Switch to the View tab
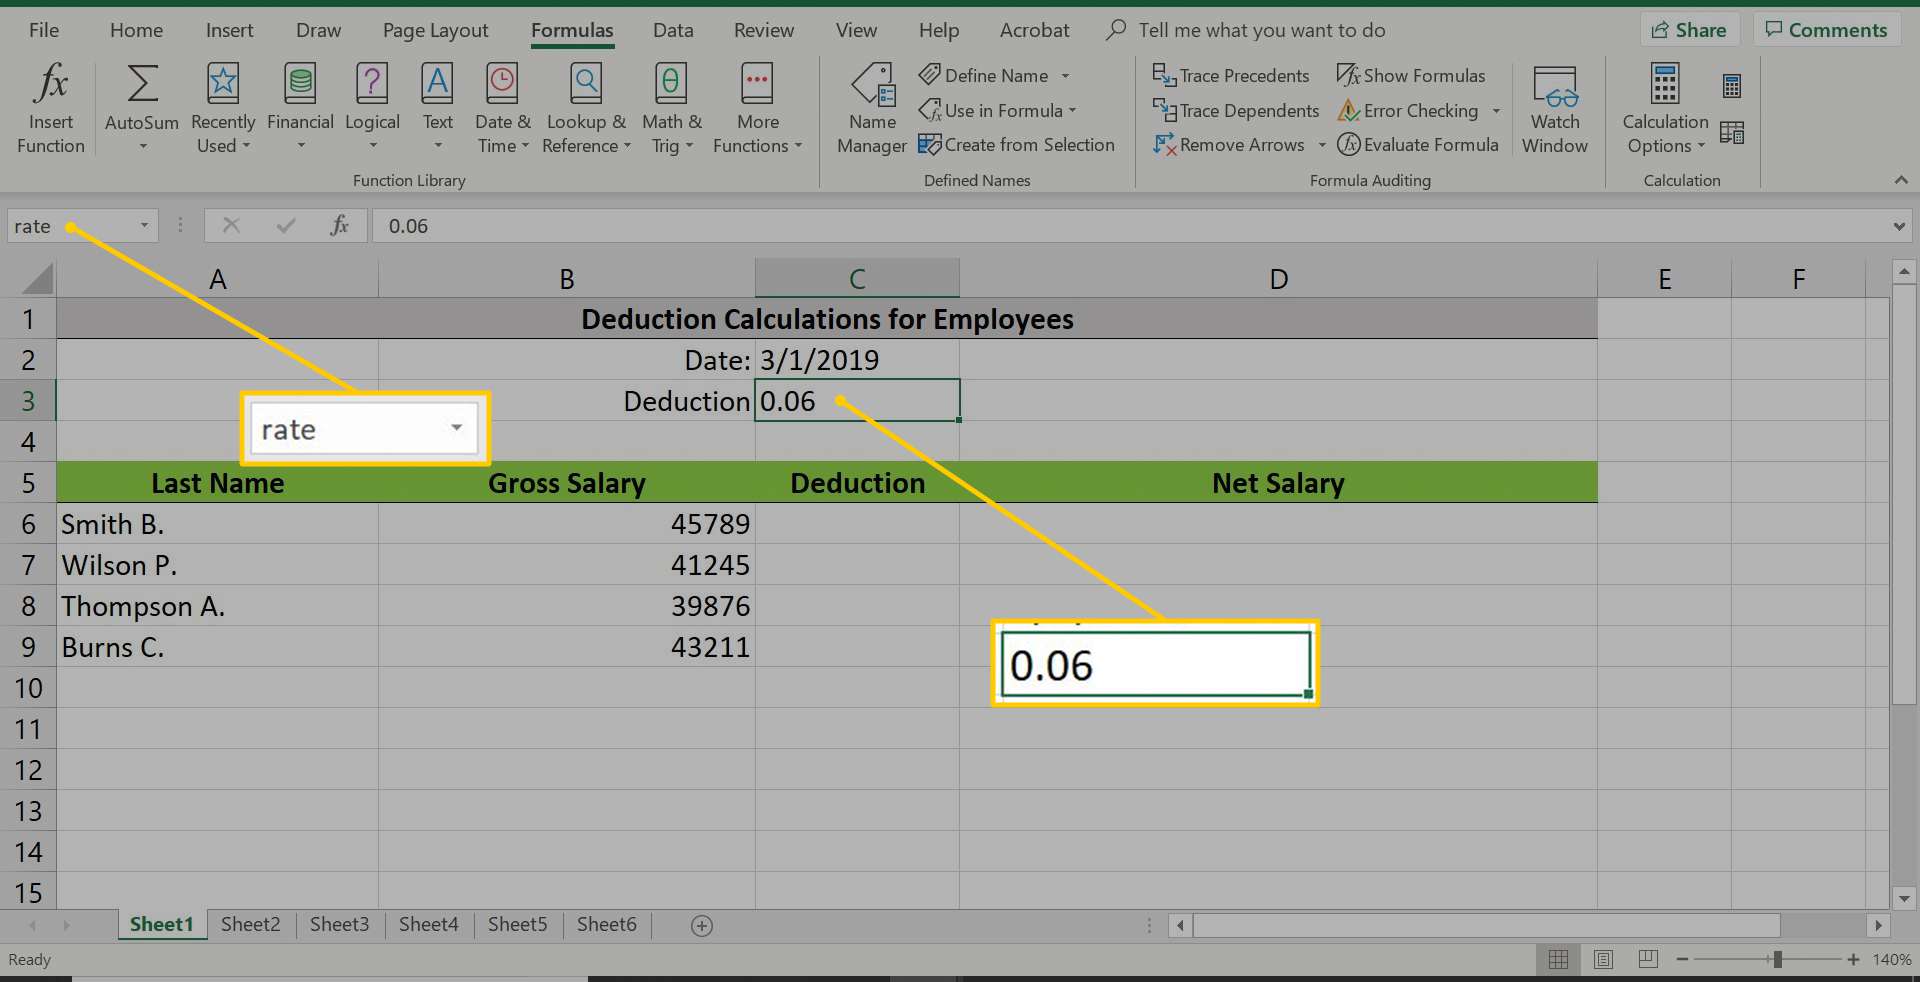Viewport: 1920px width, 982px height. point(856,30)
